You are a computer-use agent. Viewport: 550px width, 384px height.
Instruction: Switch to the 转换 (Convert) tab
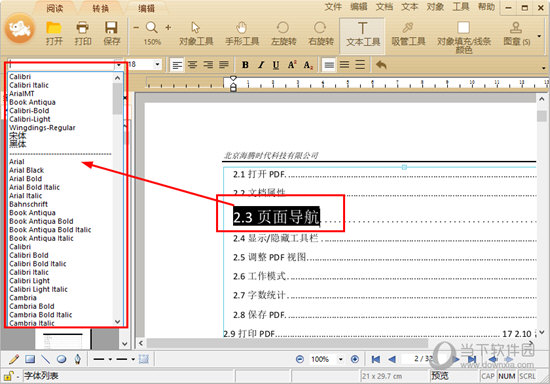pos(100,8)
